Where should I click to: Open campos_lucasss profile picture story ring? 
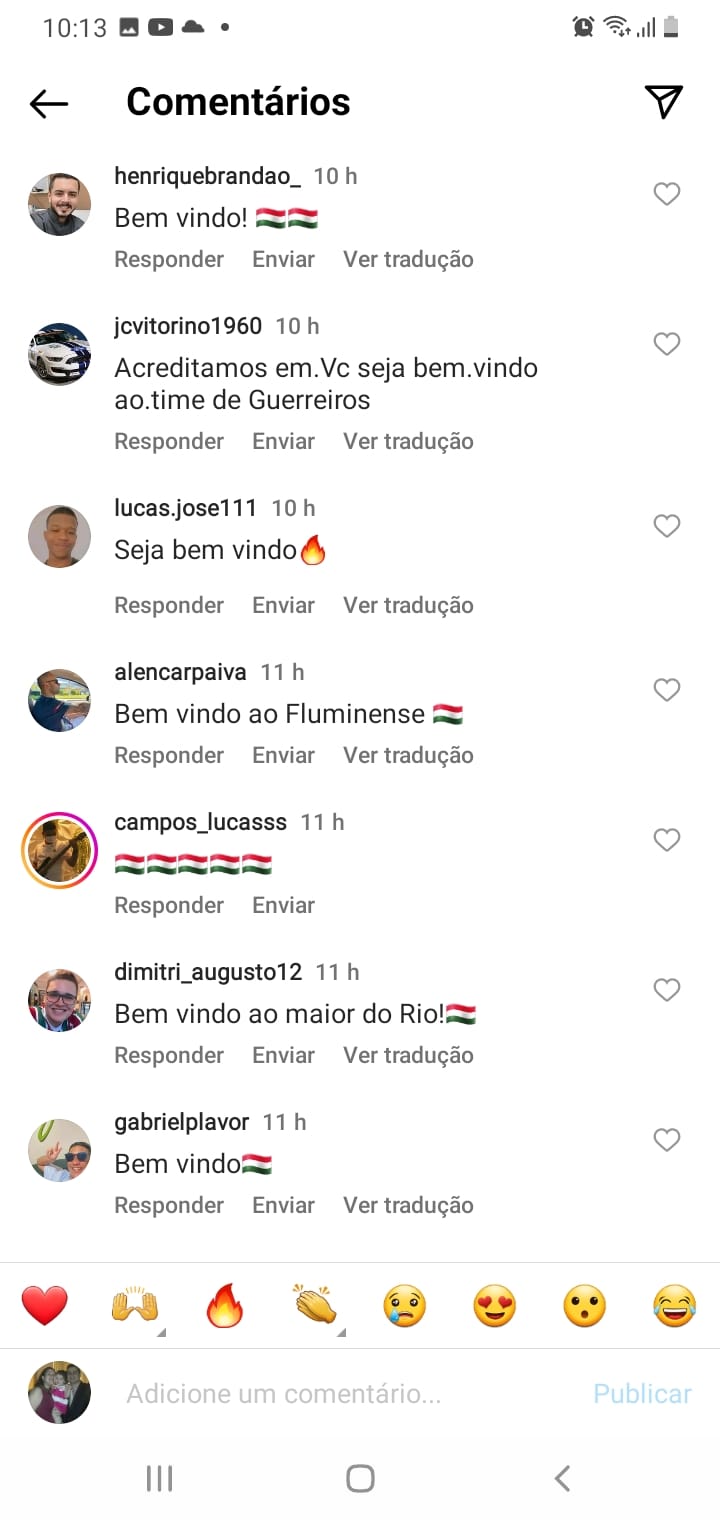59,851
